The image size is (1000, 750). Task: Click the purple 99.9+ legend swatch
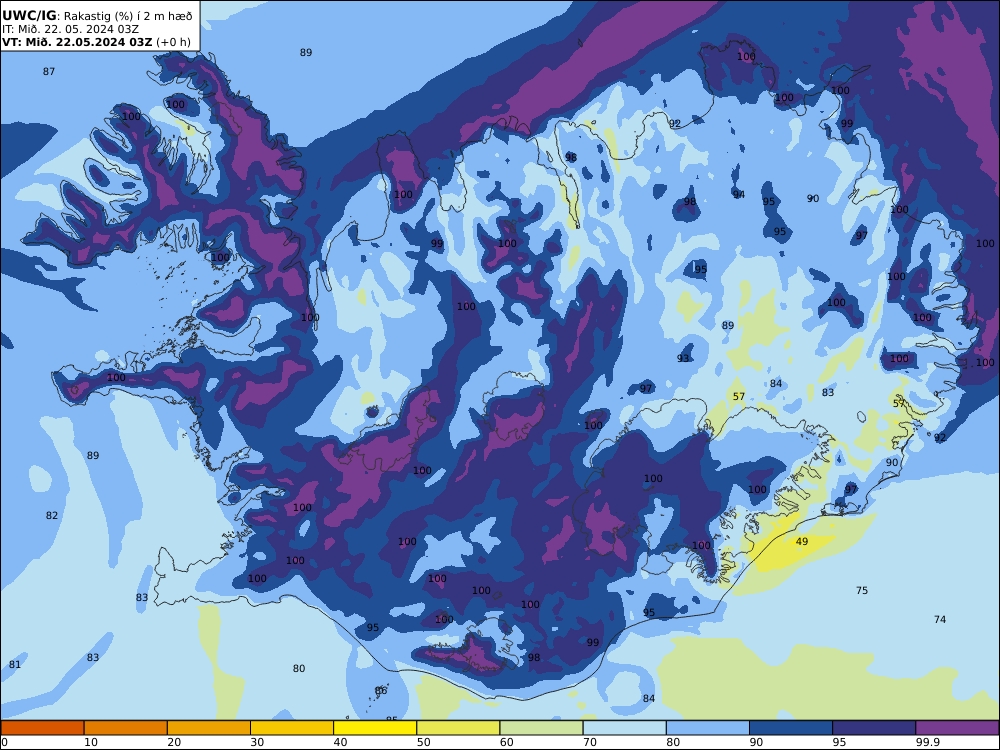point(957,728)
